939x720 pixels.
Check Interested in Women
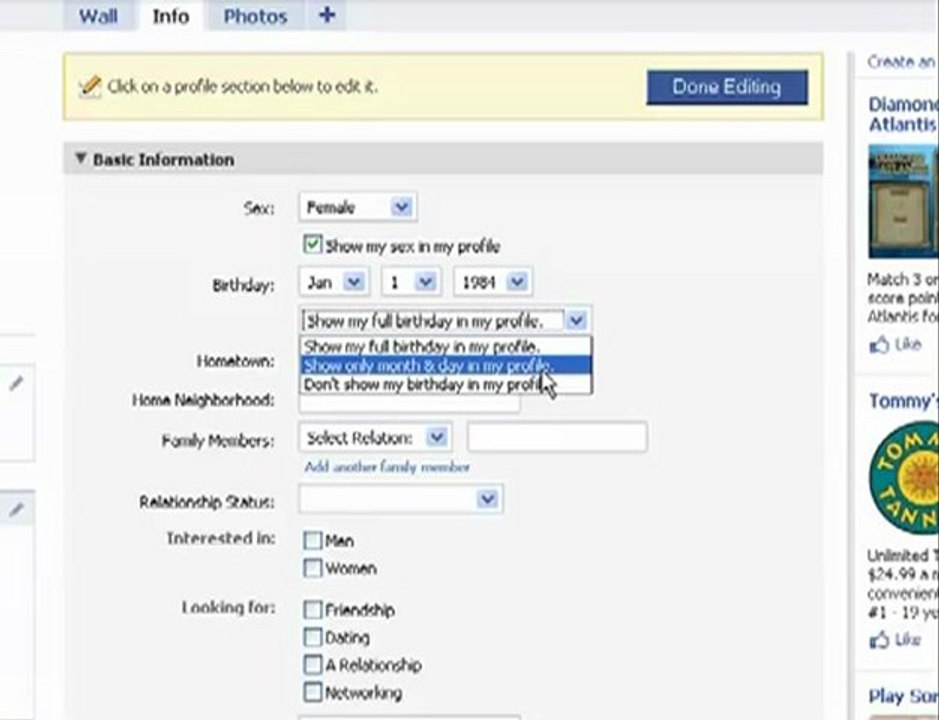click(x=313, y=567)
